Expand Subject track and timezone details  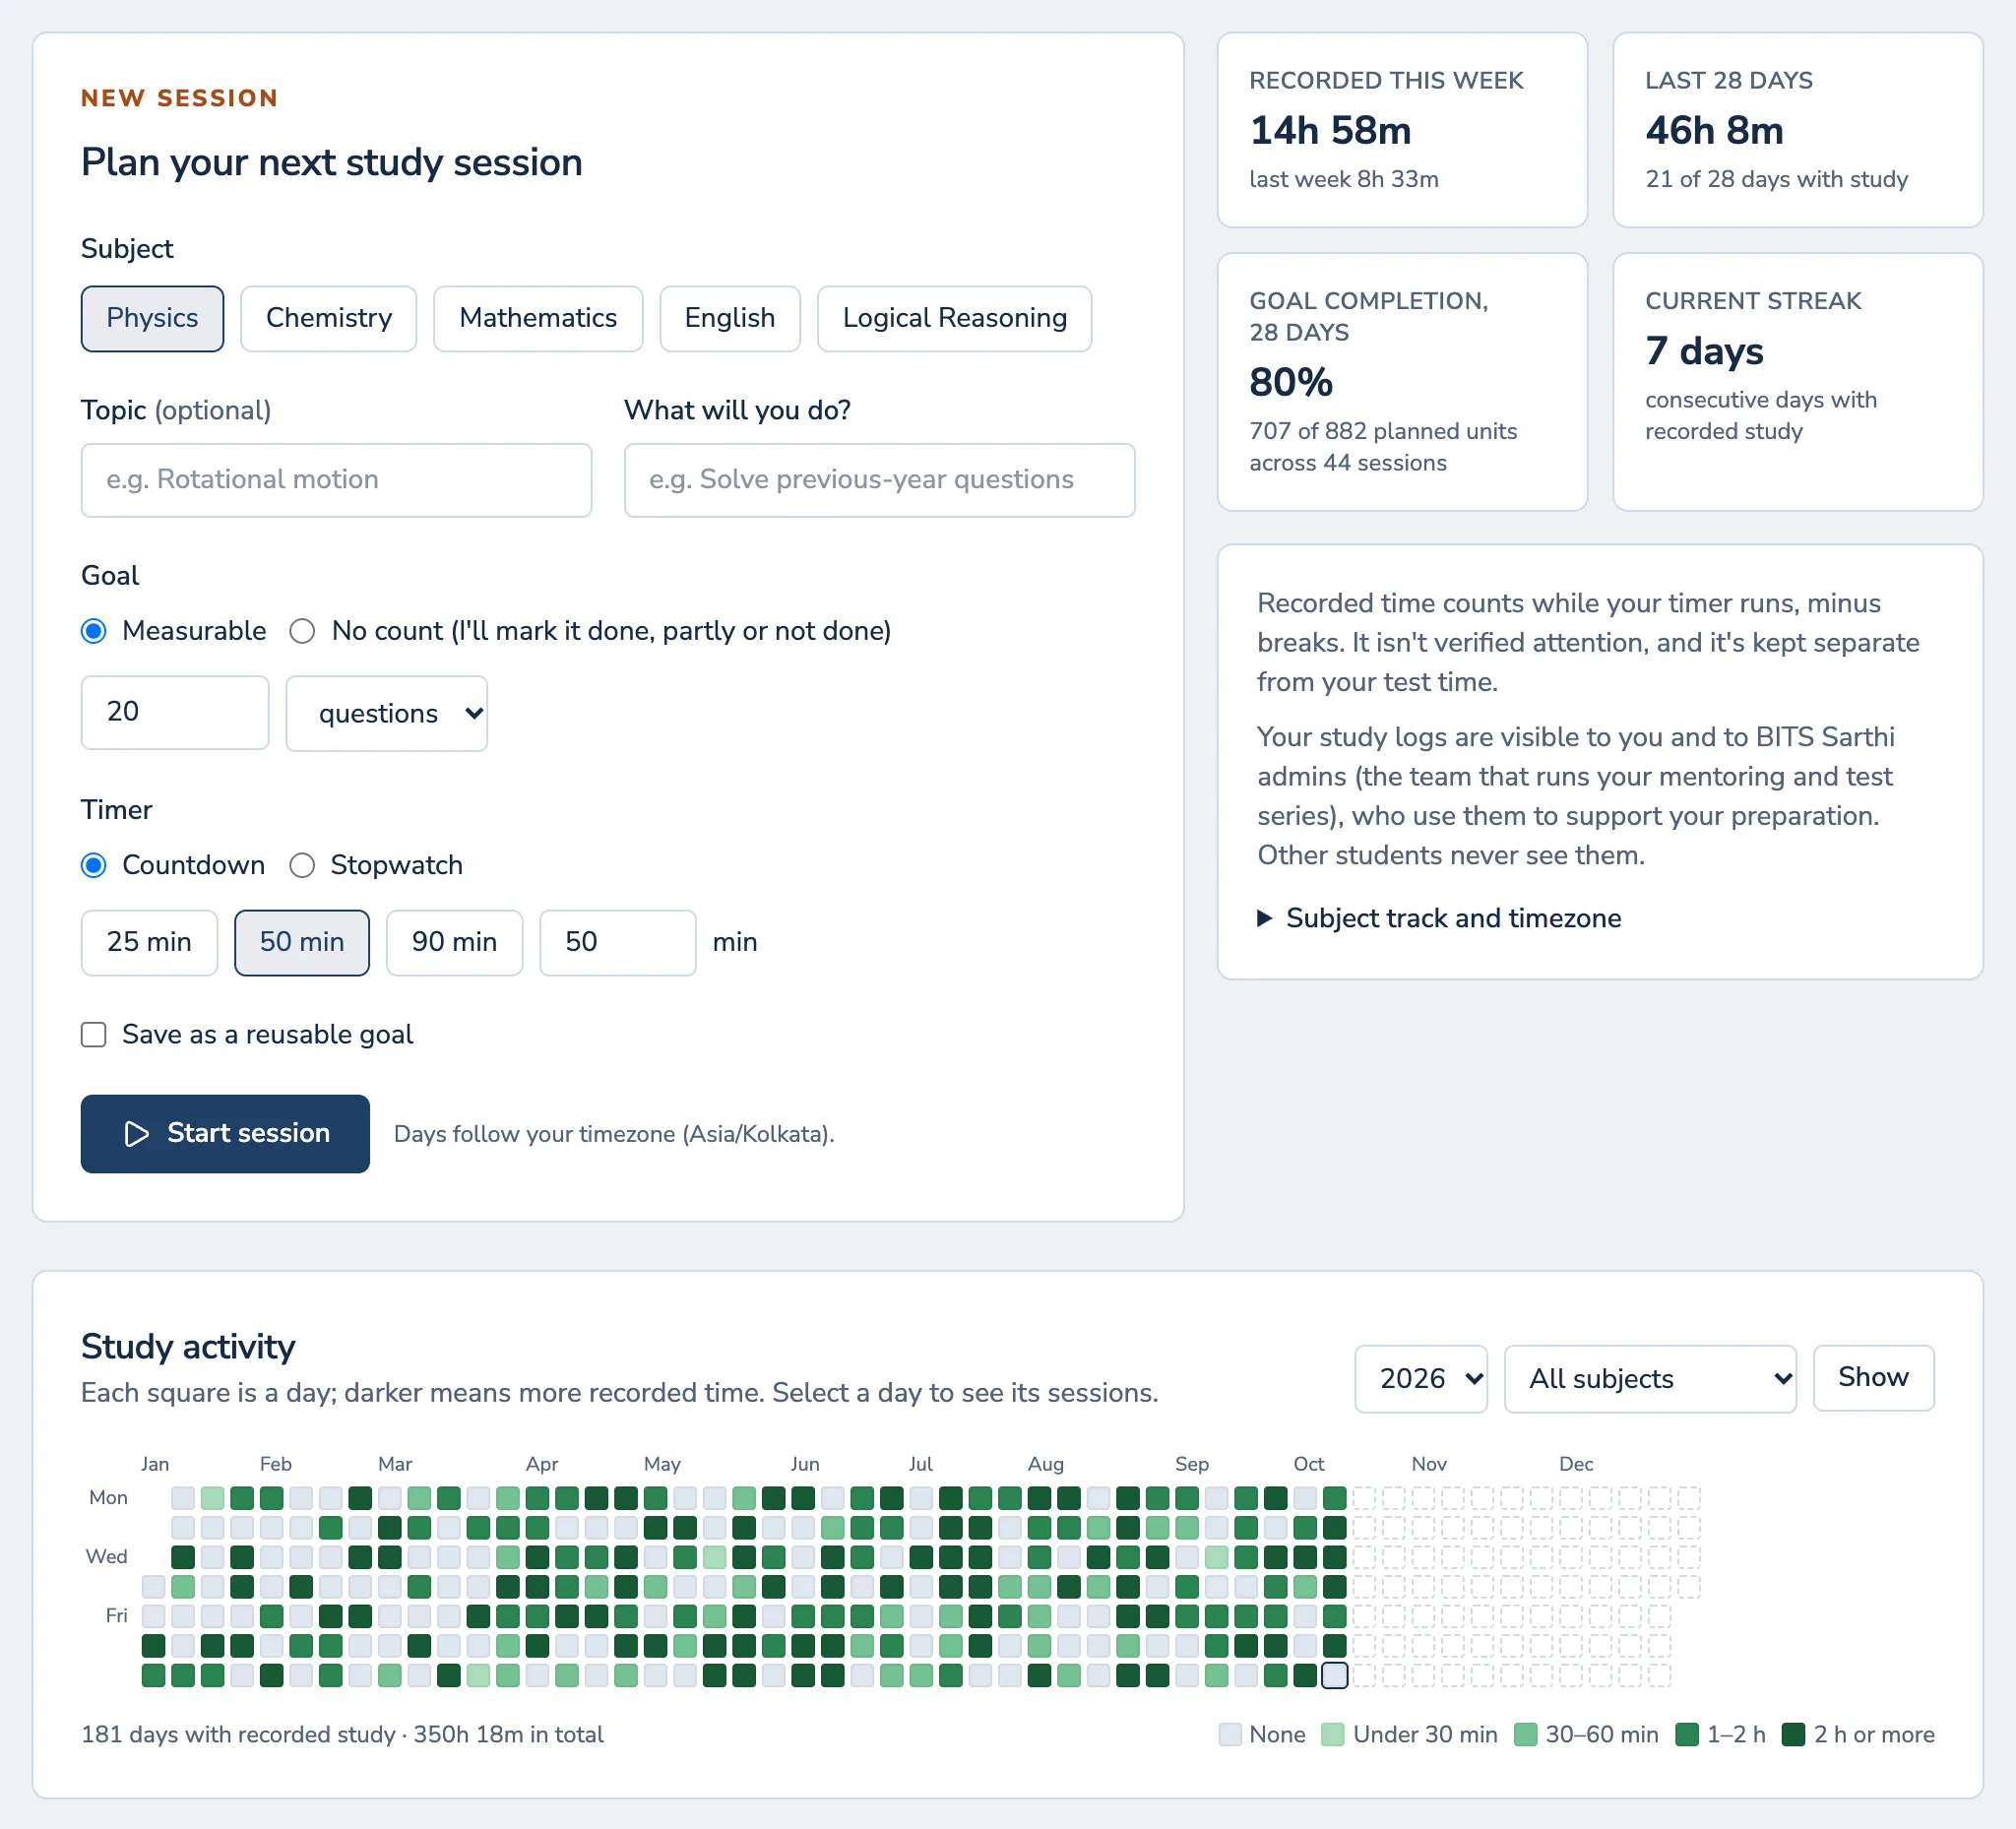(1439, 918)
